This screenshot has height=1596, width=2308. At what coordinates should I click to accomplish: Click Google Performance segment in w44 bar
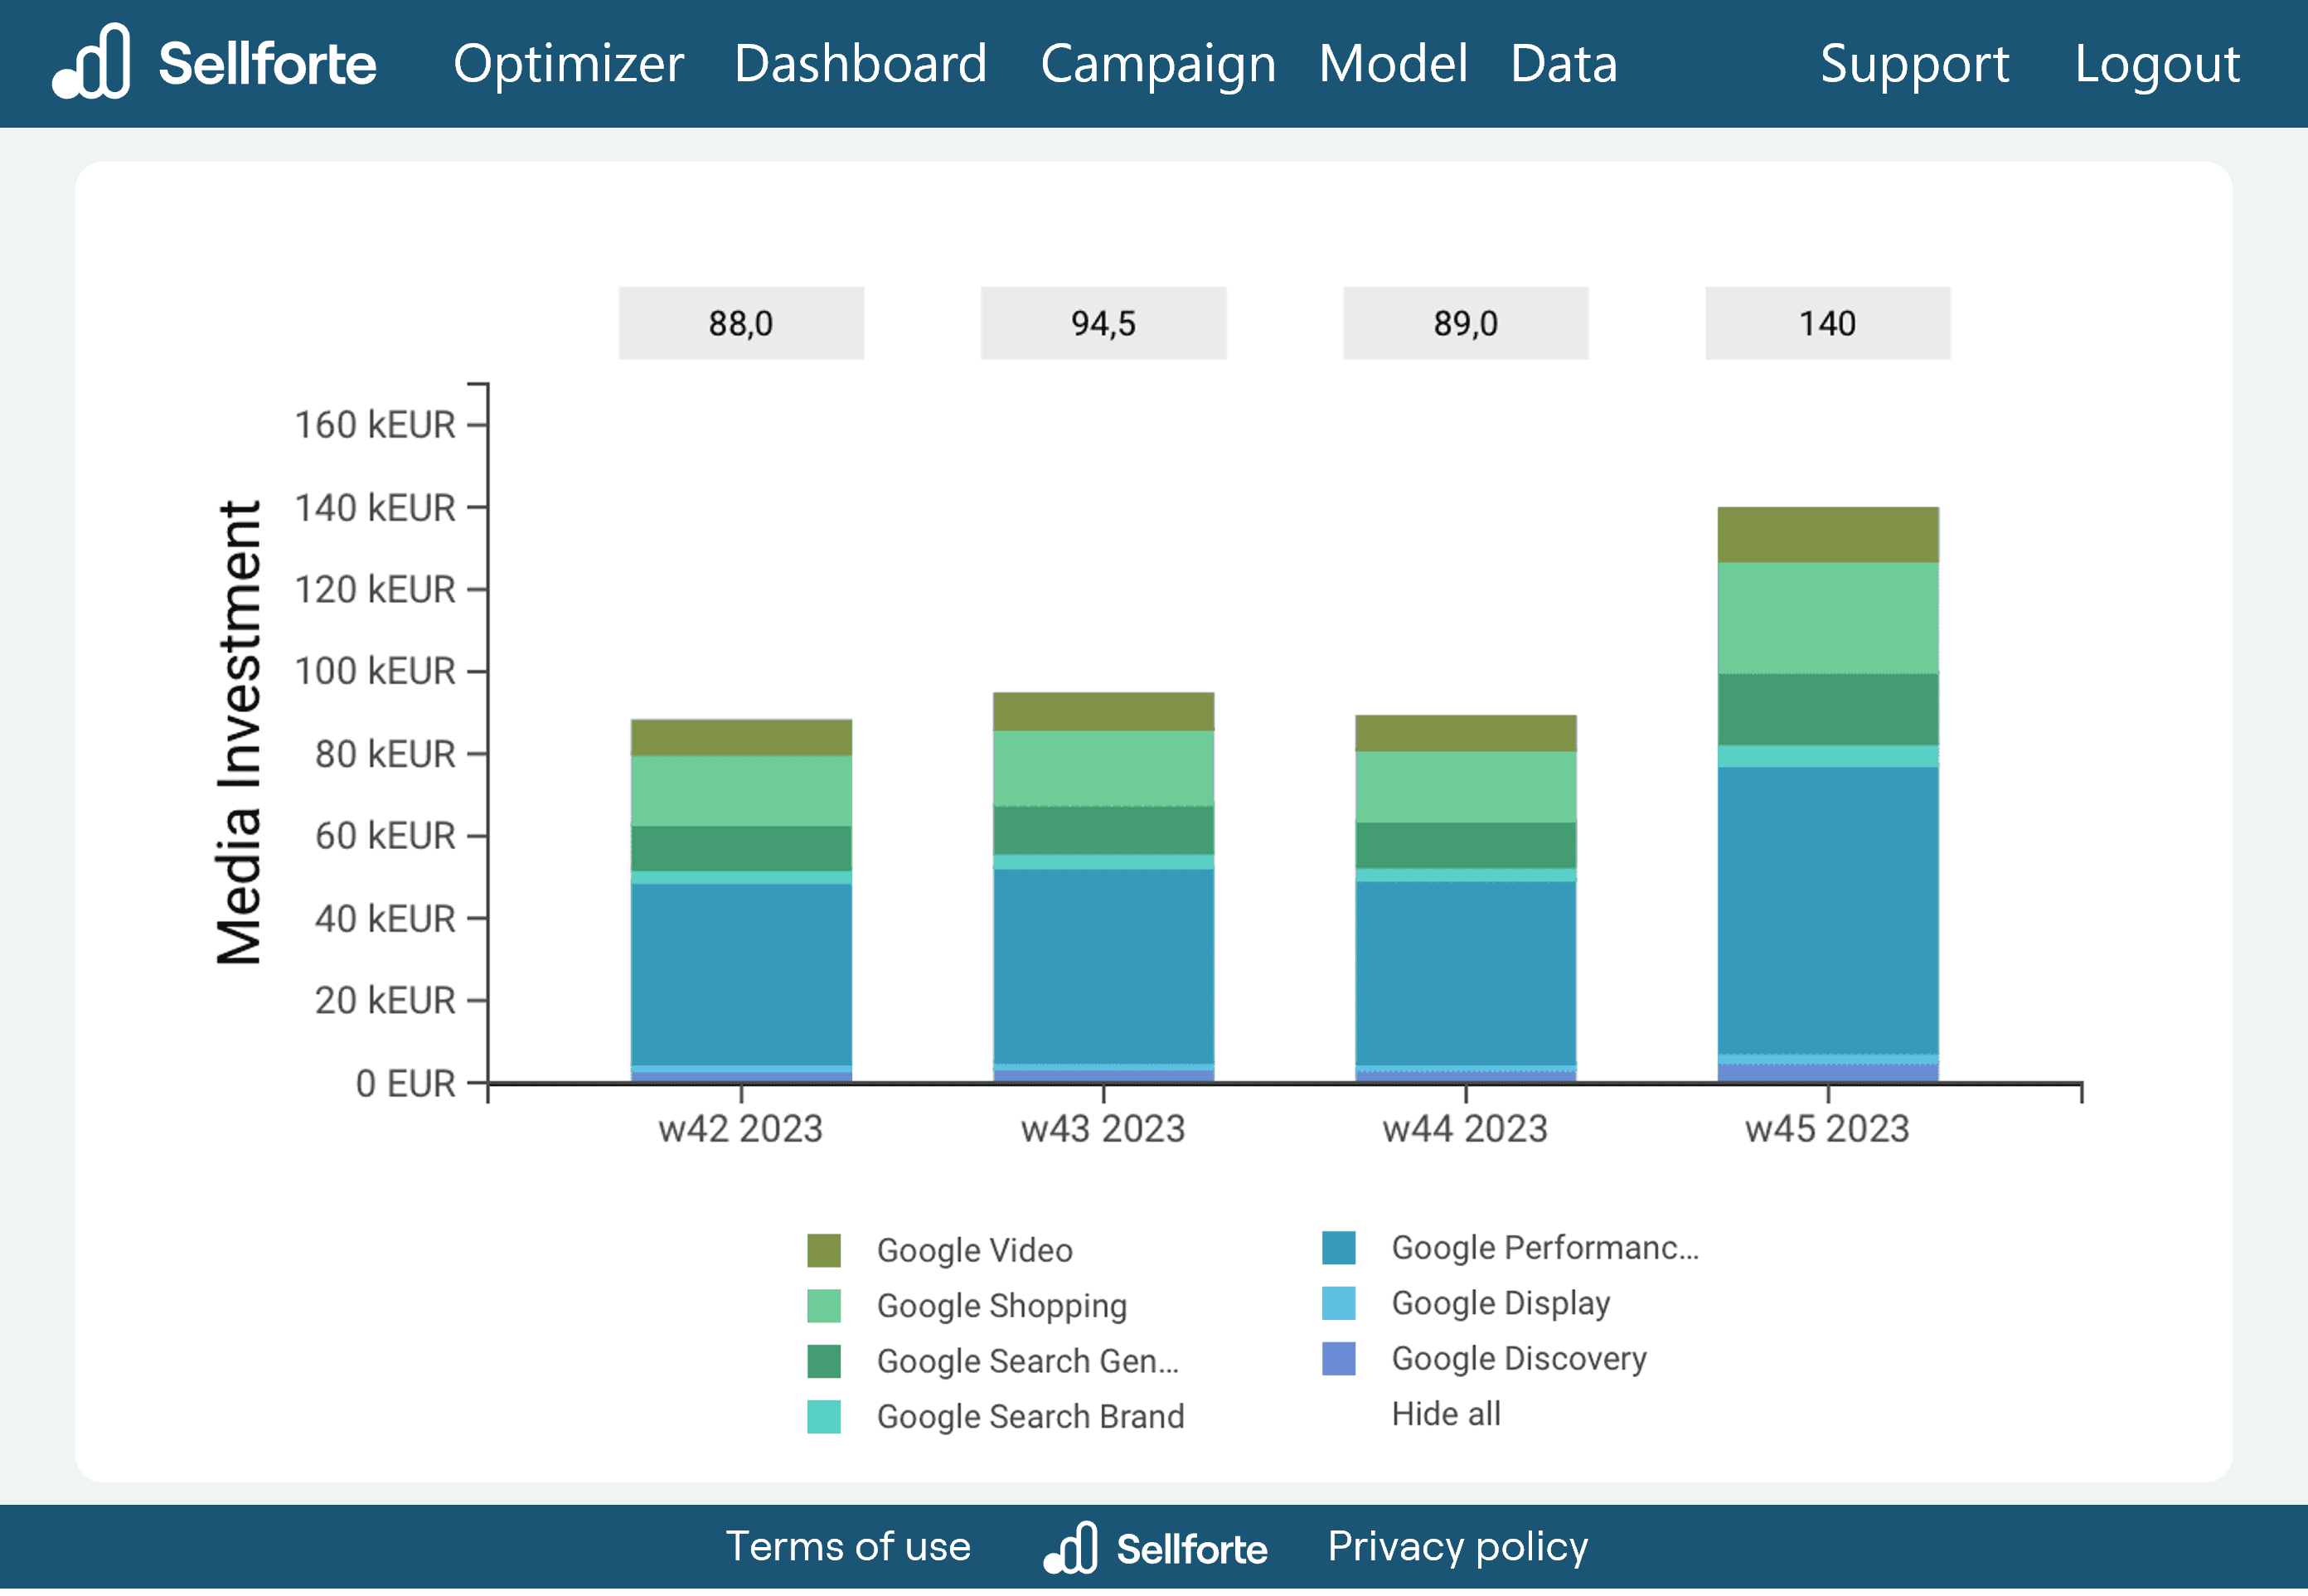pos(1465,974)
